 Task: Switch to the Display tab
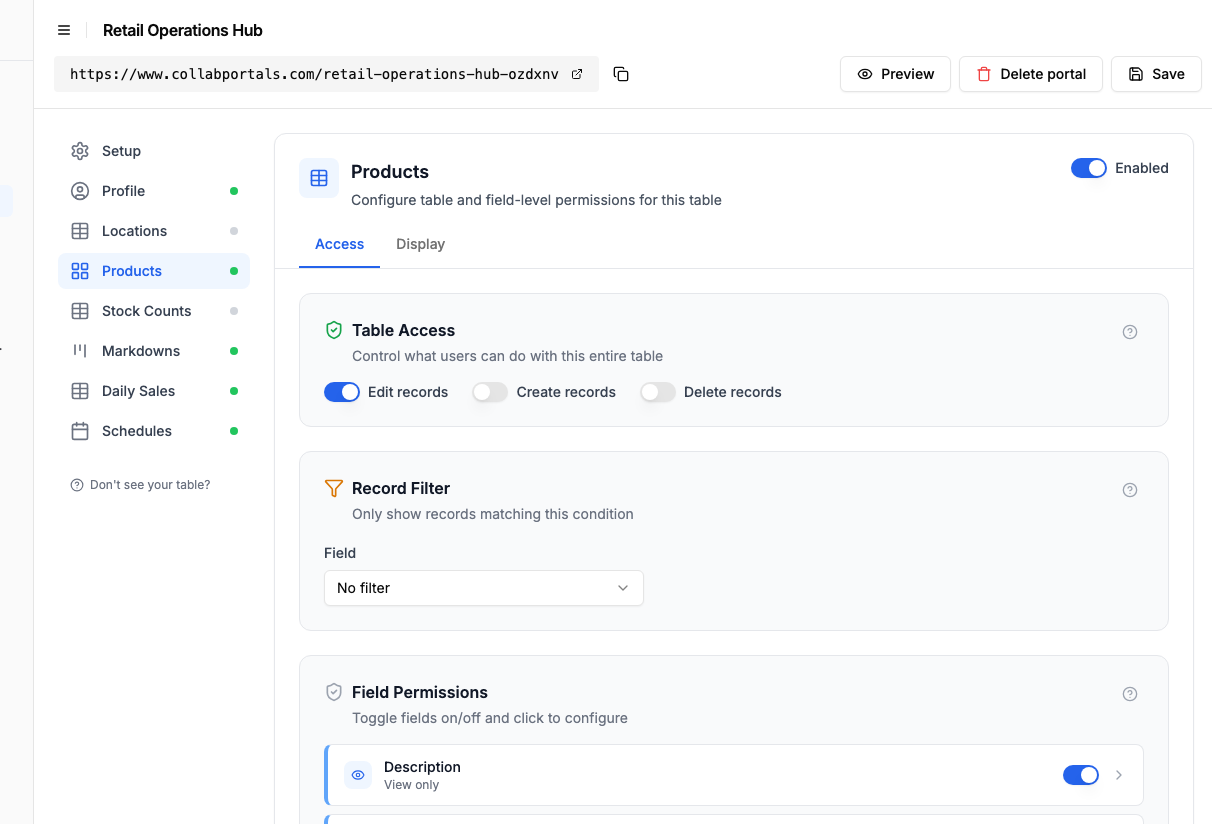click(420, 244)
